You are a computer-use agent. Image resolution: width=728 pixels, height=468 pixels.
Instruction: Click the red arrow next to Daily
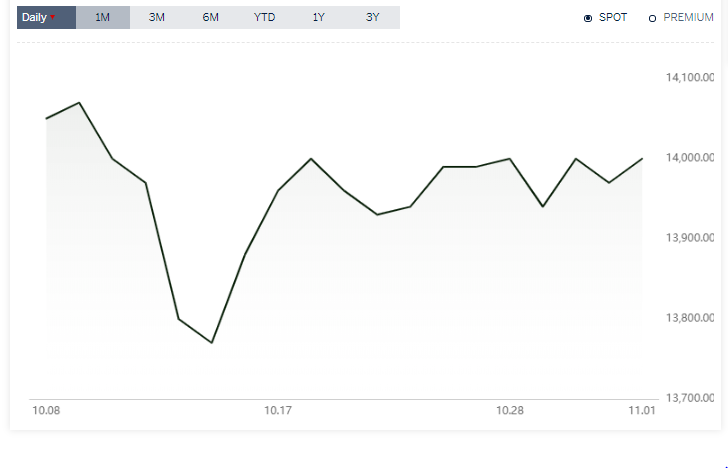[x=52, y=17]
